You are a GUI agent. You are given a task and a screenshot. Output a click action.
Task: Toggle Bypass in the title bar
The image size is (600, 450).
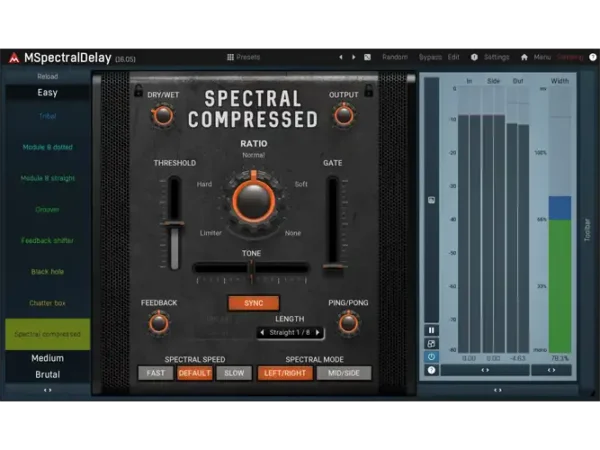tap(430, 57)
